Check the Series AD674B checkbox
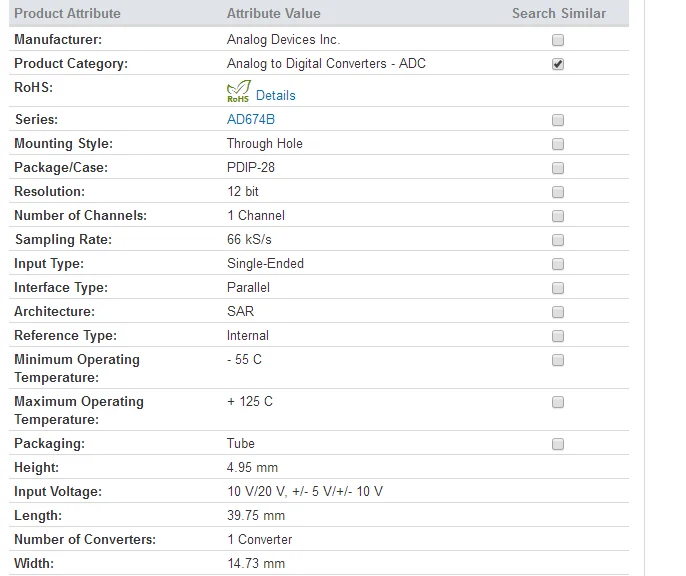Image resolution: width=686 pixels, height=576 pixels. pyautogui.click(x=558, y=120)
